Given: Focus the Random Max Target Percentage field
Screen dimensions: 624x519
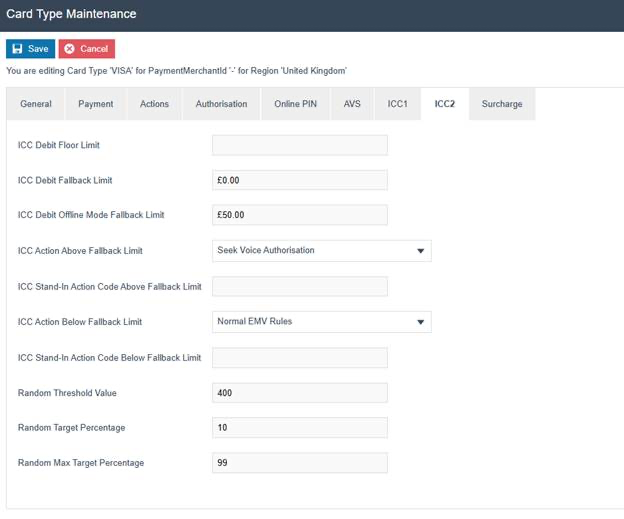Looking at the screenshot, I should click(x=299, y=463).
